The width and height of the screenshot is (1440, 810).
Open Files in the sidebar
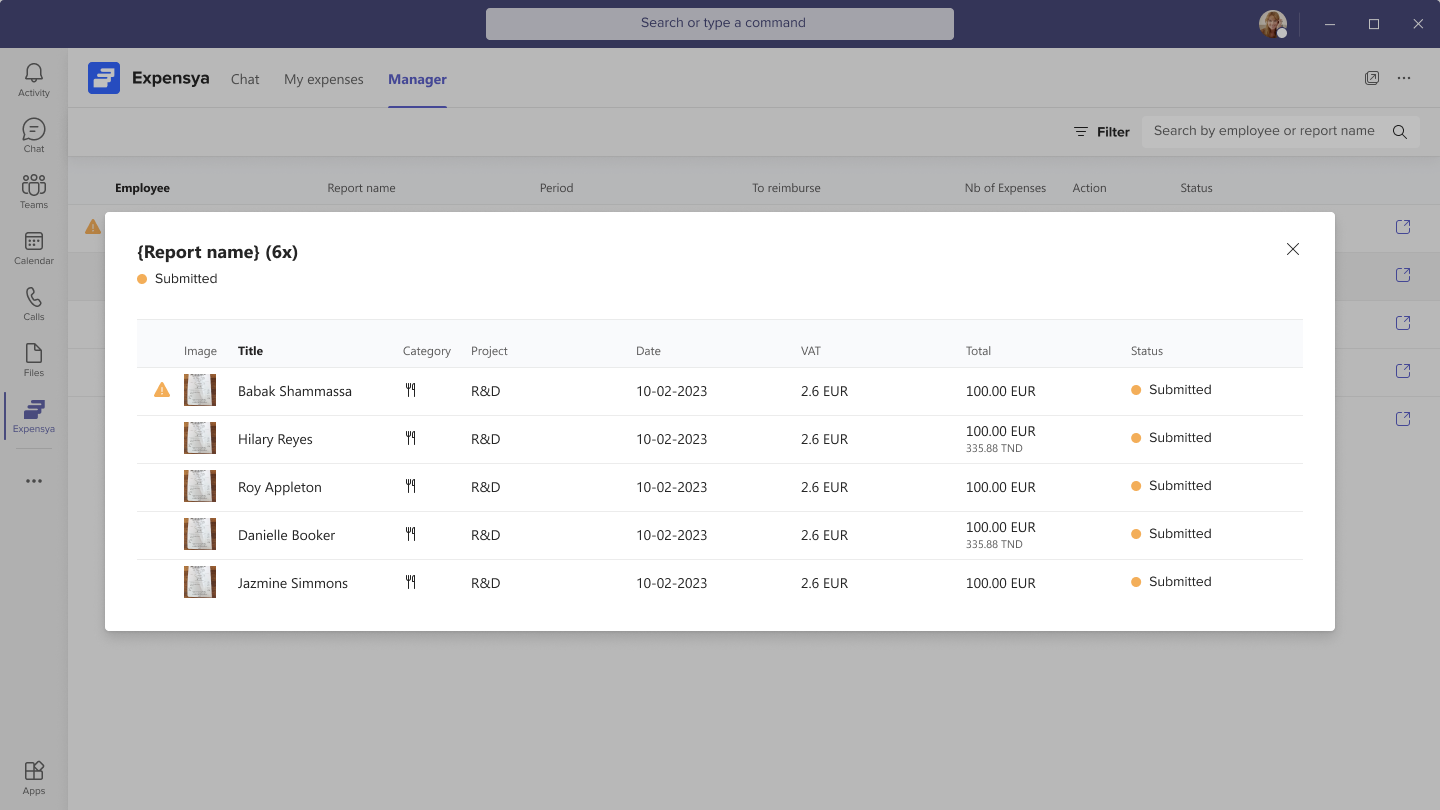pos(34,360)
